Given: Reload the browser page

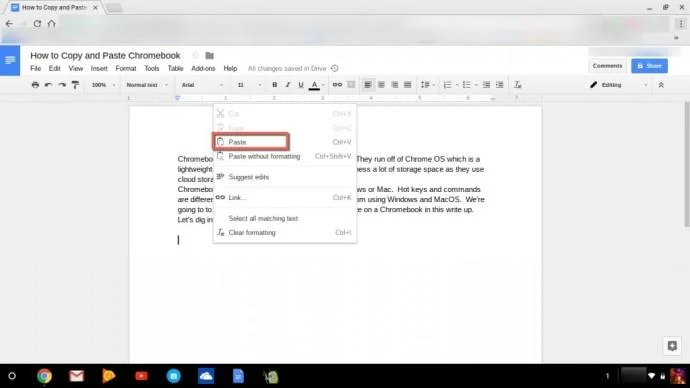Looking at the screenshot, I should [37, 24].
